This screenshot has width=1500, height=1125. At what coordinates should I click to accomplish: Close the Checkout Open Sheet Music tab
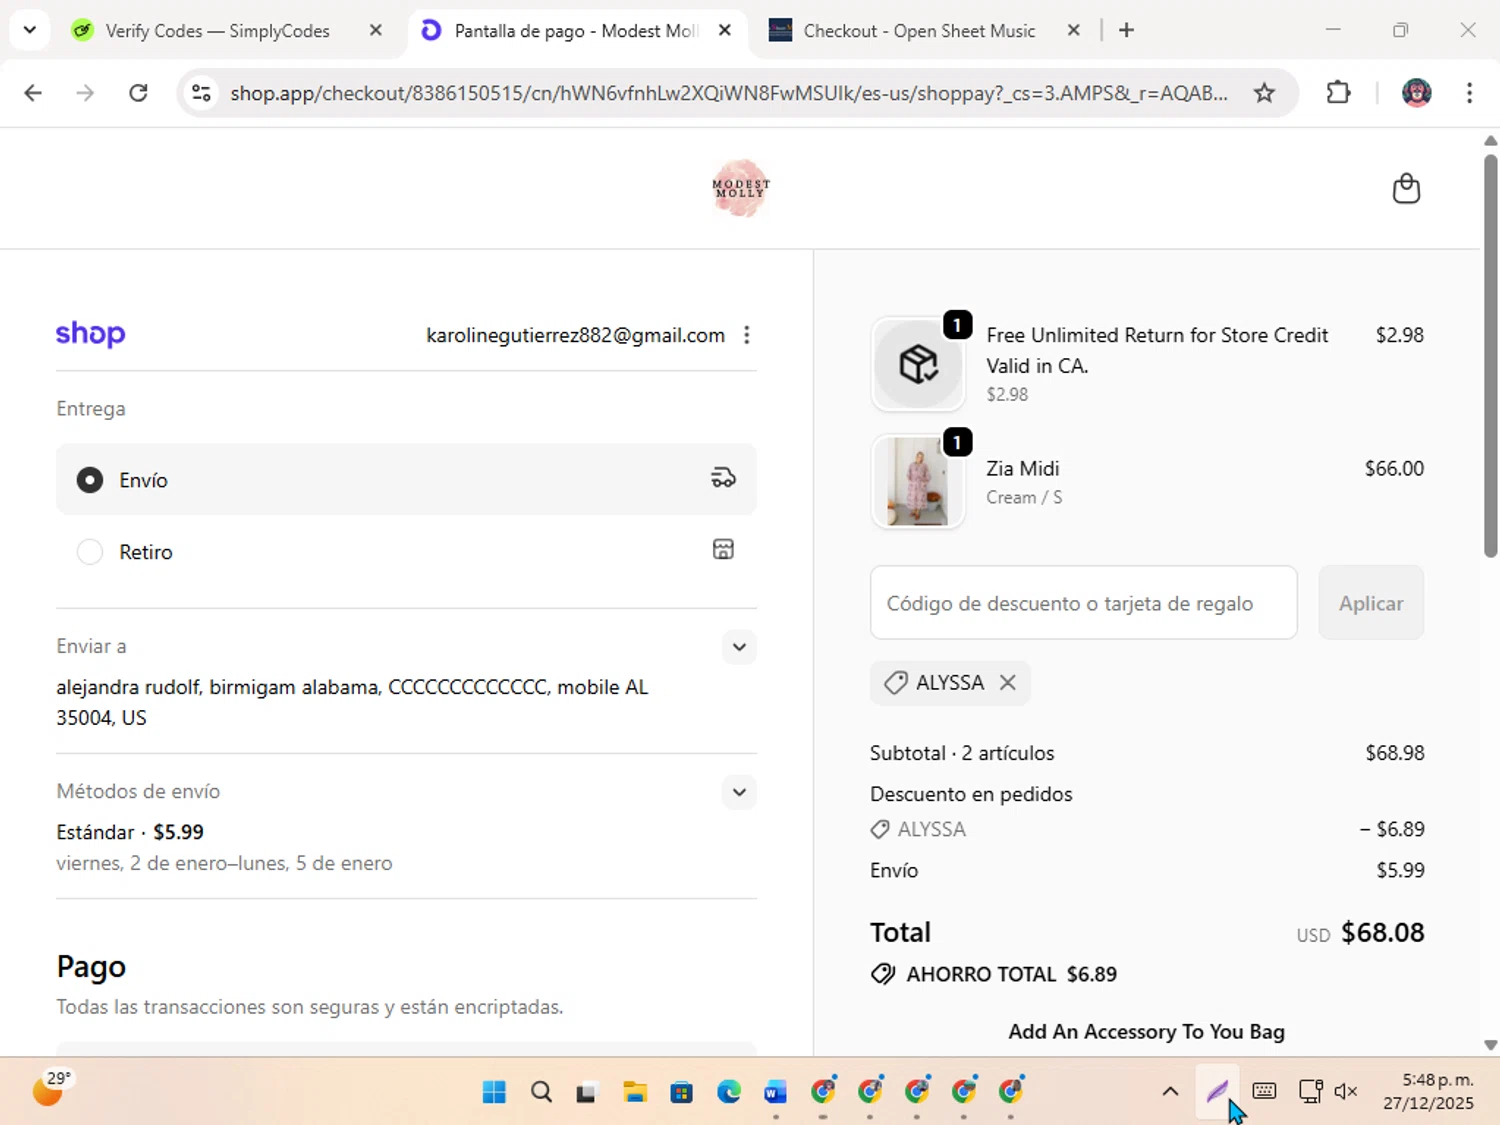tap(1073, 30)
